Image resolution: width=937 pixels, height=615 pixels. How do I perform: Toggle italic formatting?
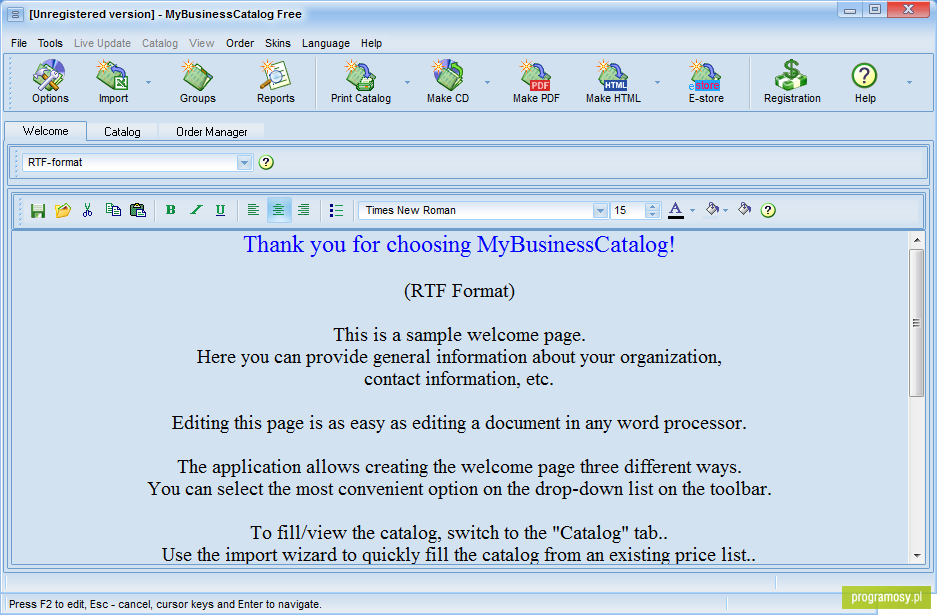[x=196, y=210]
